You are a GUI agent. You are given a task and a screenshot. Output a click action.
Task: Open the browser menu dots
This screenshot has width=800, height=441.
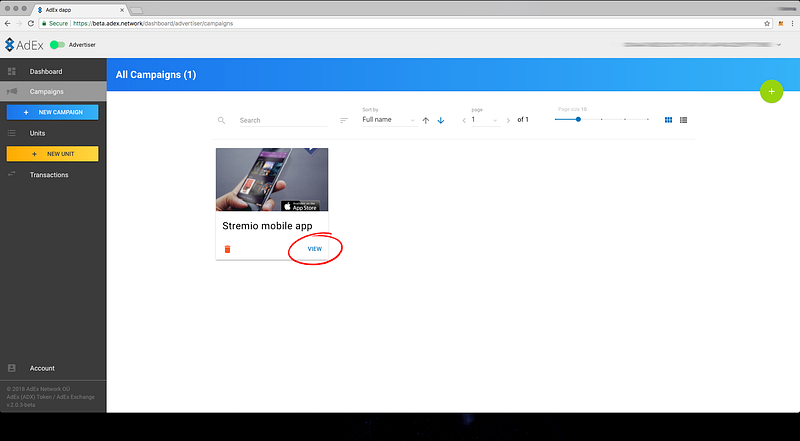click(792, 23)
